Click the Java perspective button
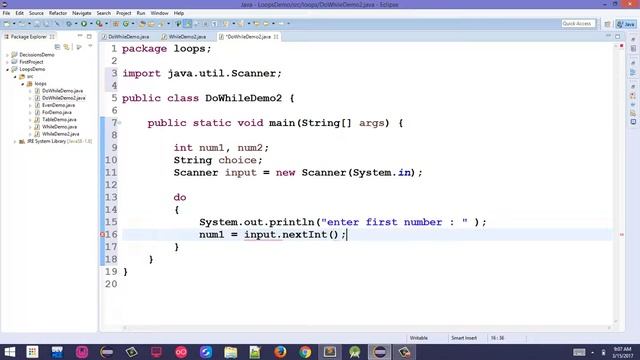The image size is (640, 360). coord(626,24)
